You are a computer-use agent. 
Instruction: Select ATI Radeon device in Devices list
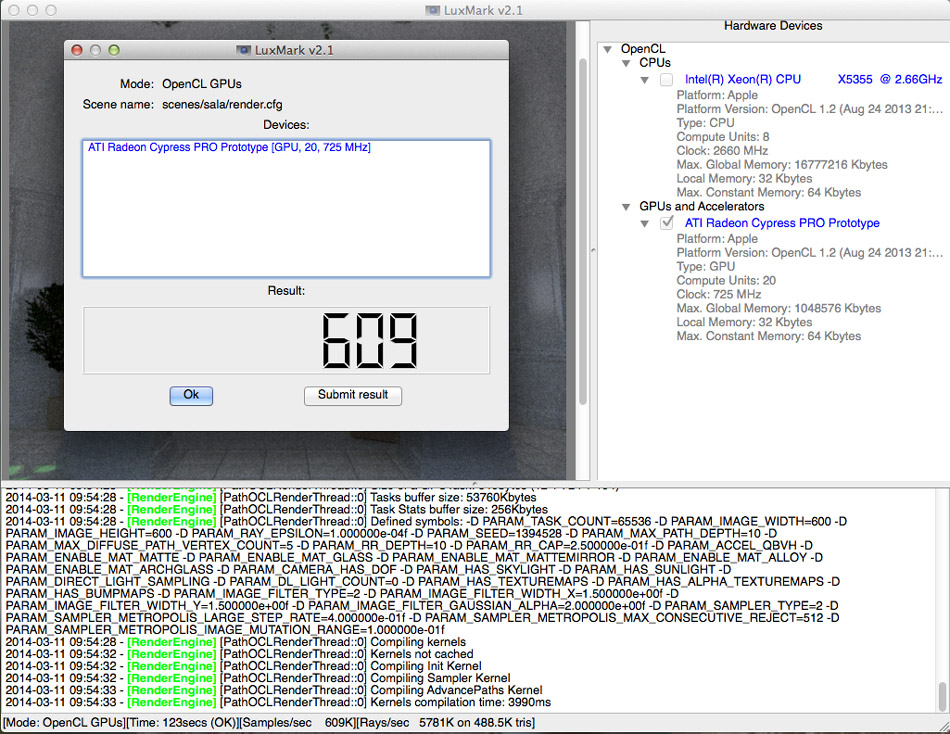tap(229, 147)
